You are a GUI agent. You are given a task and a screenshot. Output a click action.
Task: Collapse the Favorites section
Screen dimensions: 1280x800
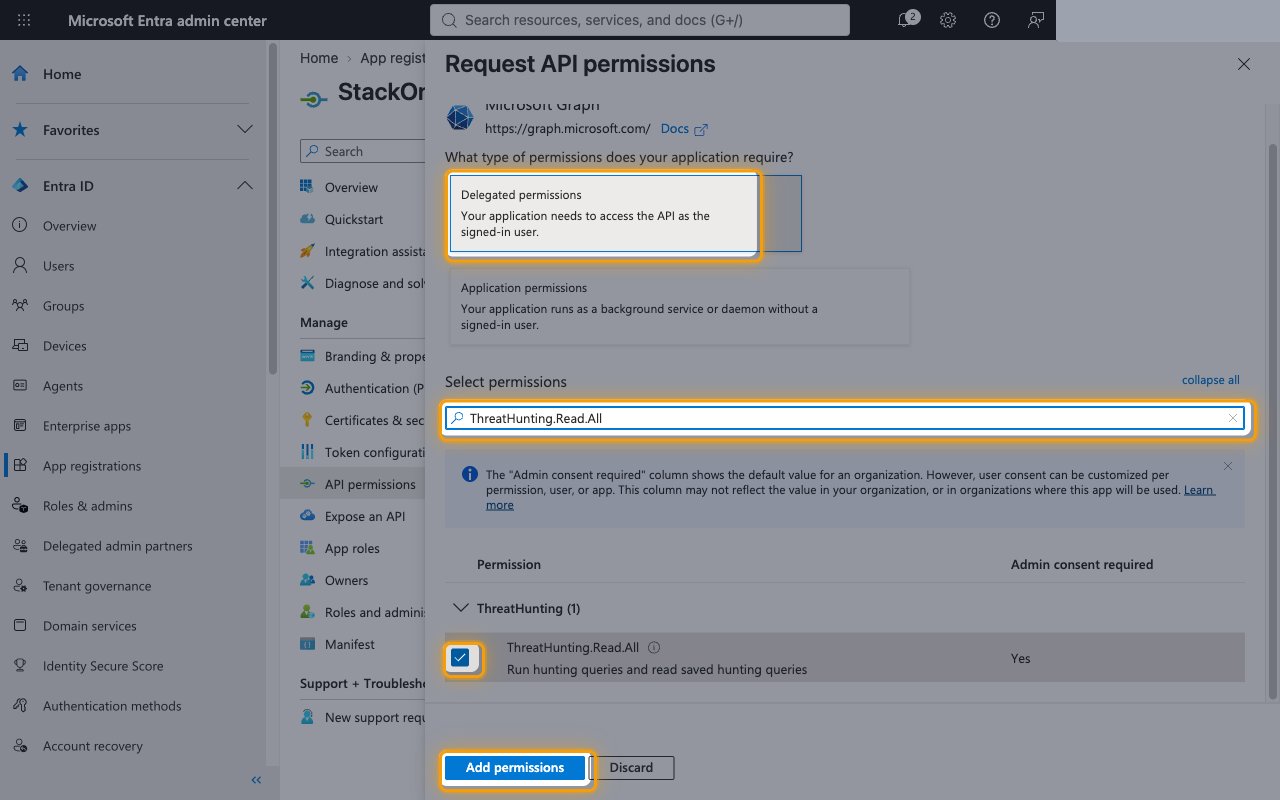[244, 130]
